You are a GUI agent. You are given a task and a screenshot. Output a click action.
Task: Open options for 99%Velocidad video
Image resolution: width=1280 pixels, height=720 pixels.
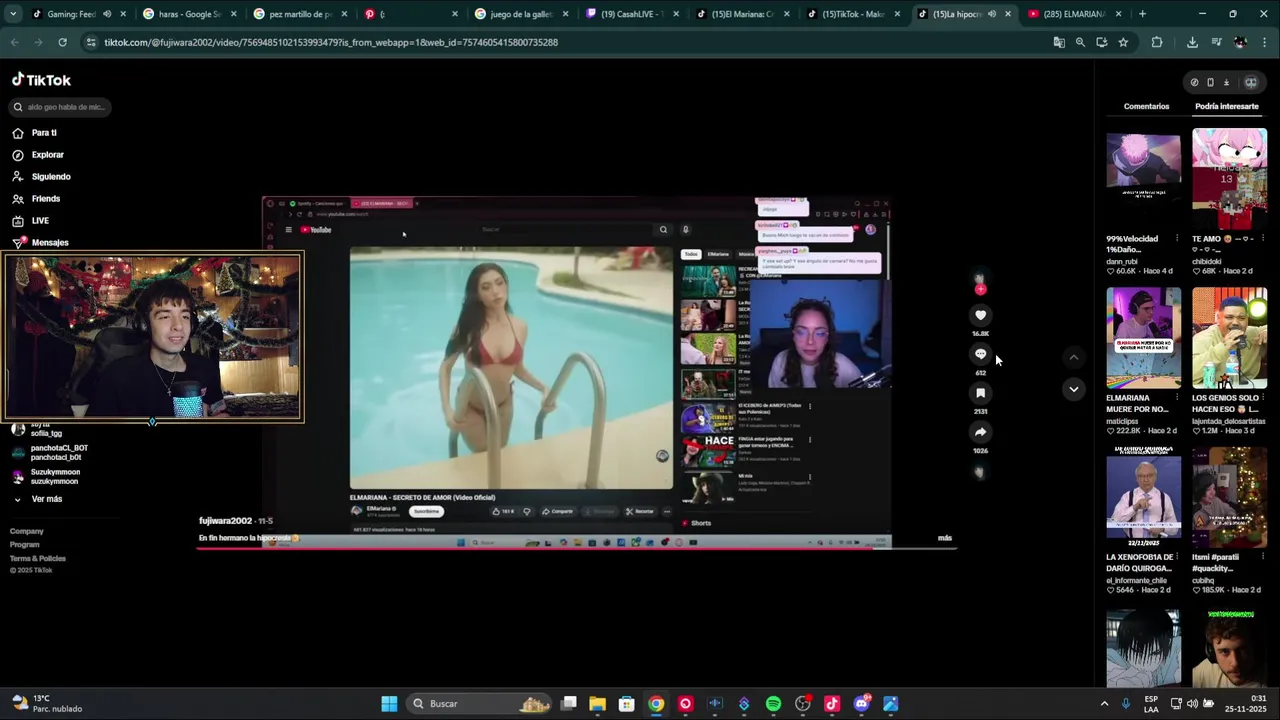[x=1177, y=239]
